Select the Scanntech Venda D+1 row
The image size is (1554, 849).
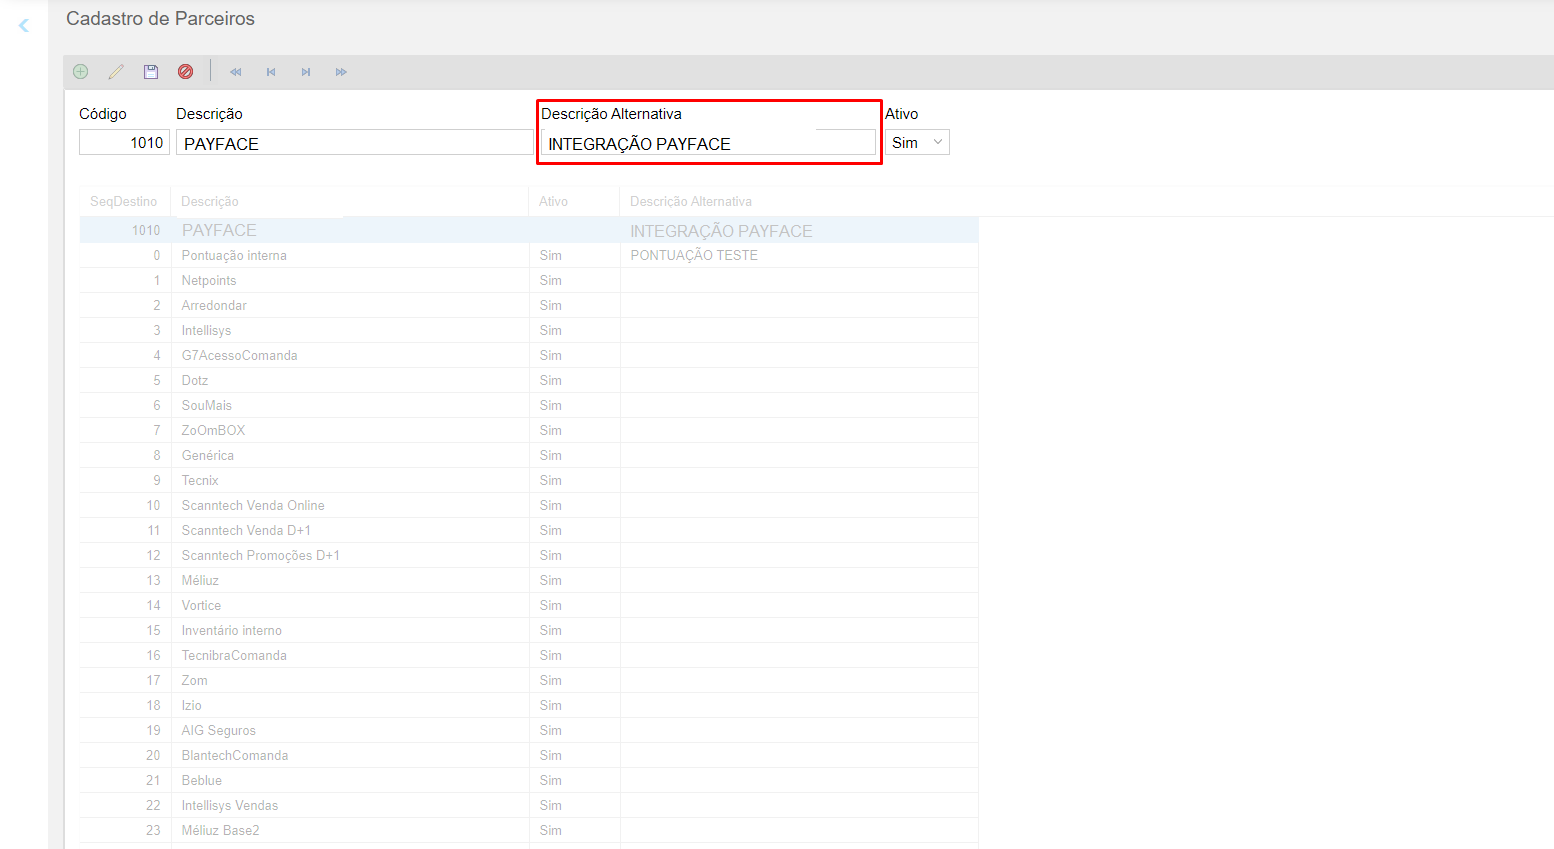click(529, 530)
